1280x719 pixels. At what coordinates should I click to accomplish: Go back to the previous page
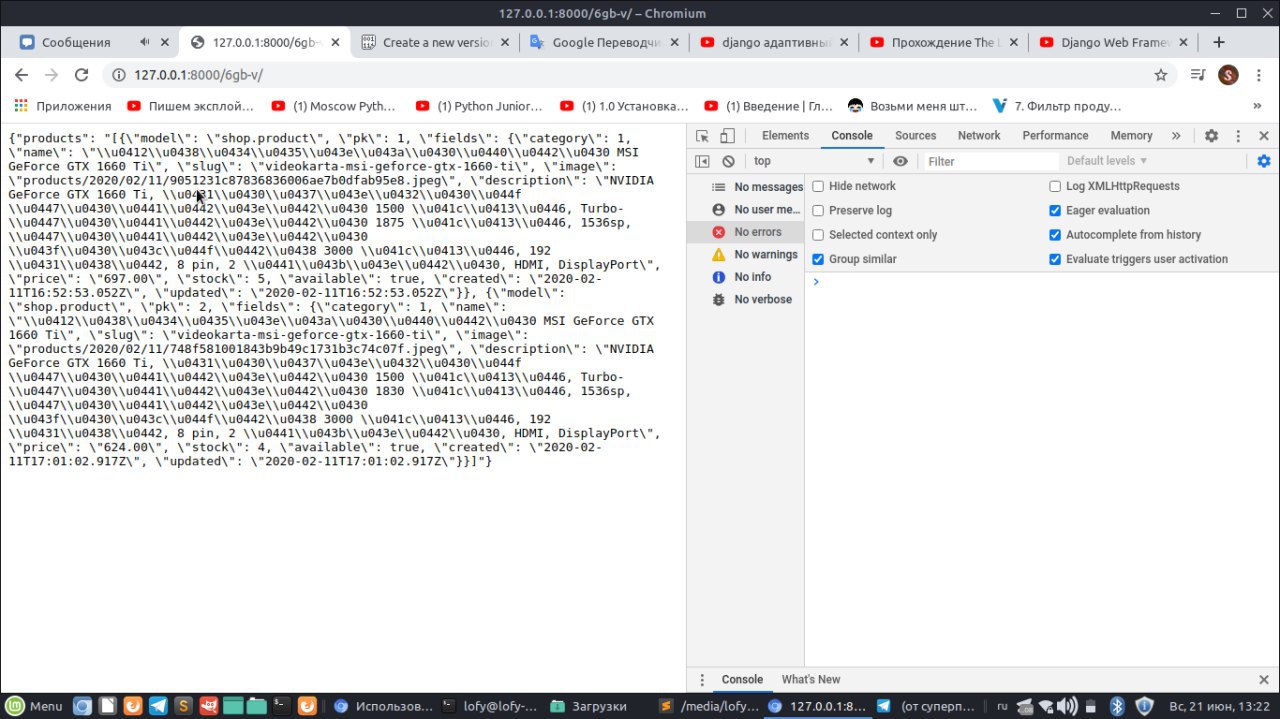coord(21,75)
